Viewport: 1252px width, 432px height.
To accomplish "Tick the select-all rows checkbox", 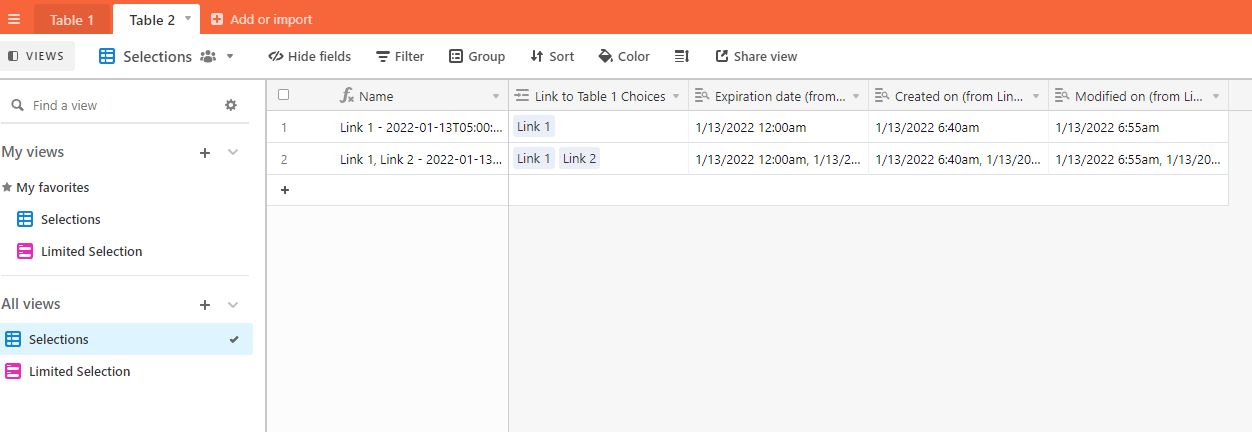I will (x=284, y=95).
